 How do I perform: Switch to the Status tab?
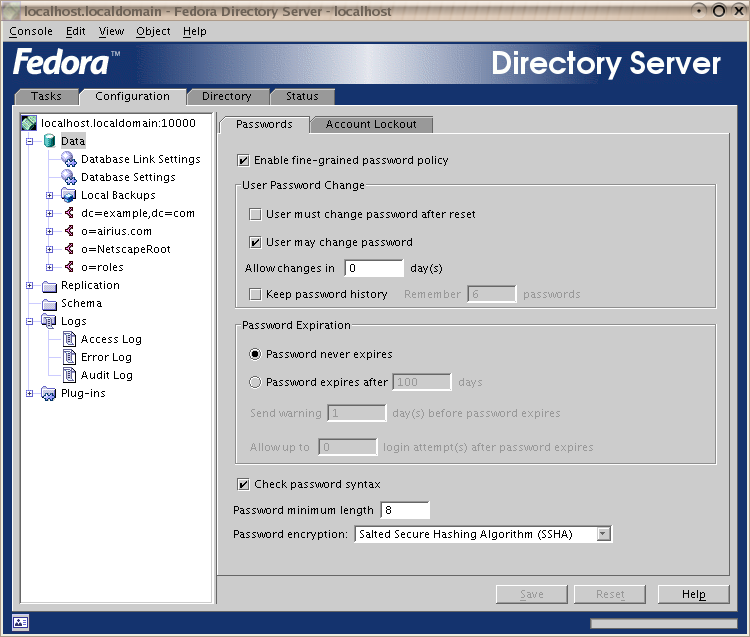coord(302,96)
